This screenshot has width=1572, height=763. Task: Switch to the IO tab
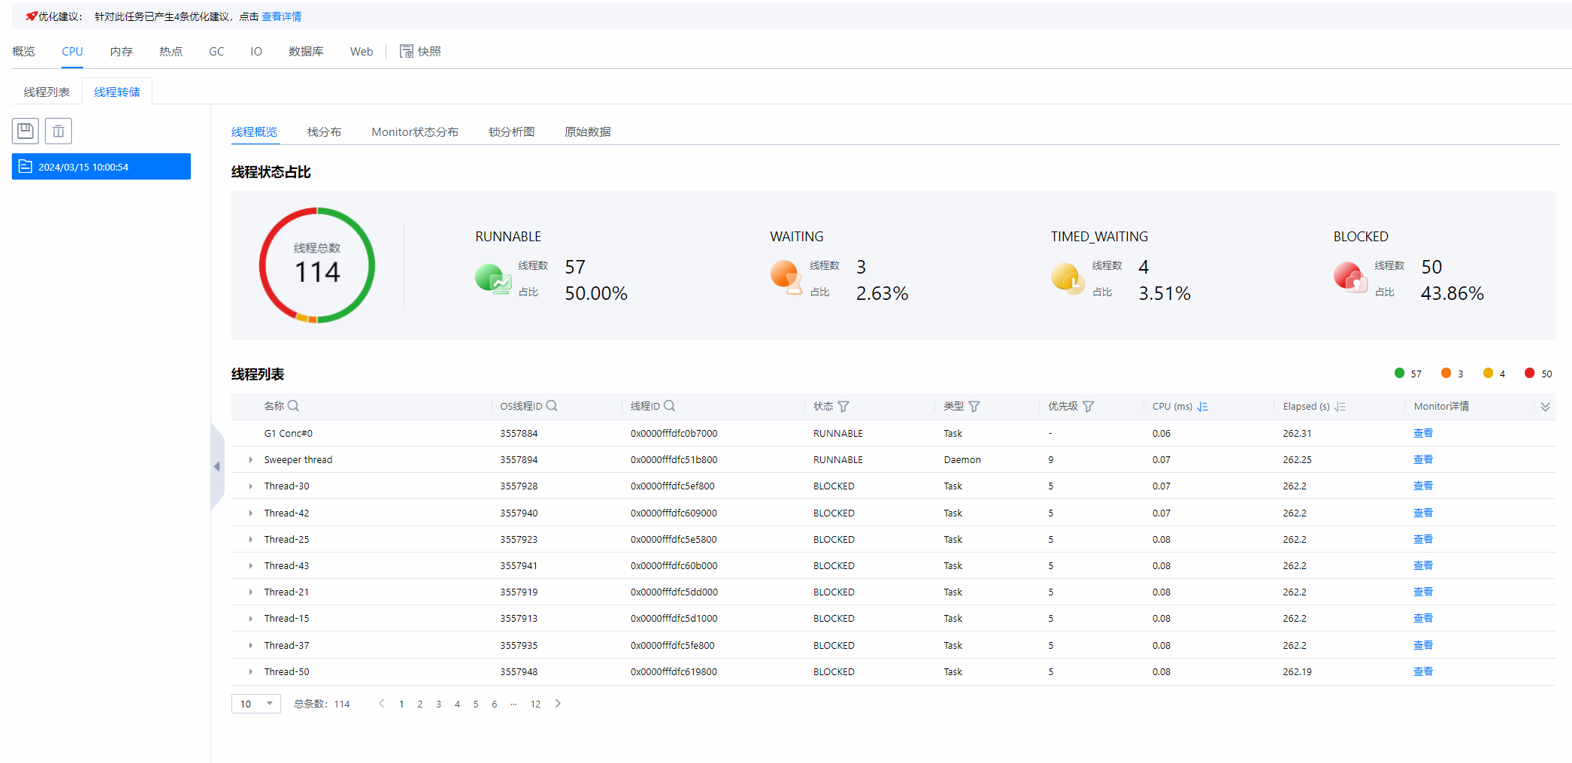(256, 51)
